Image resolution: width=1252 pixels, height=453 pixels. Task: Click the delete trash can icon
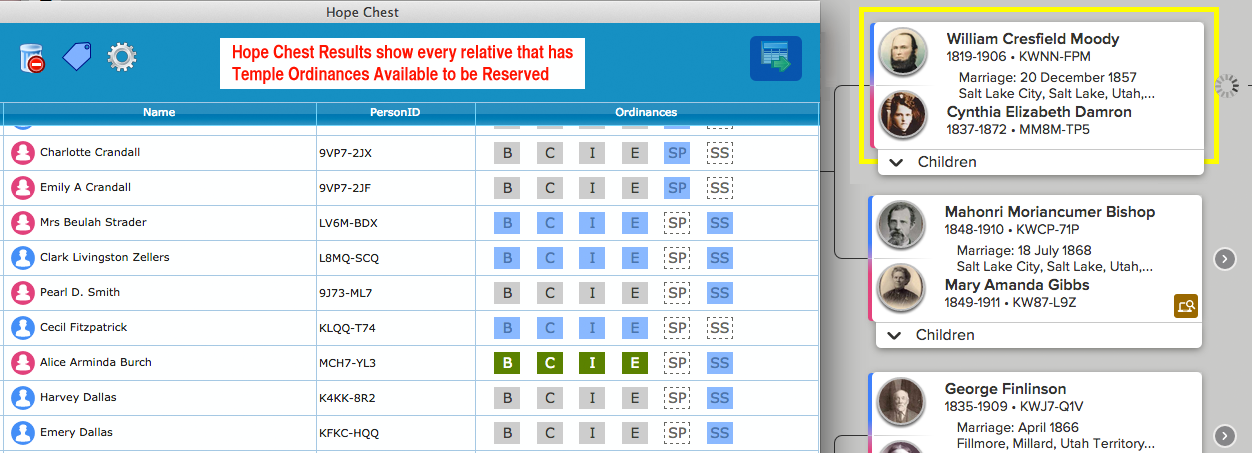pos(32,57)
